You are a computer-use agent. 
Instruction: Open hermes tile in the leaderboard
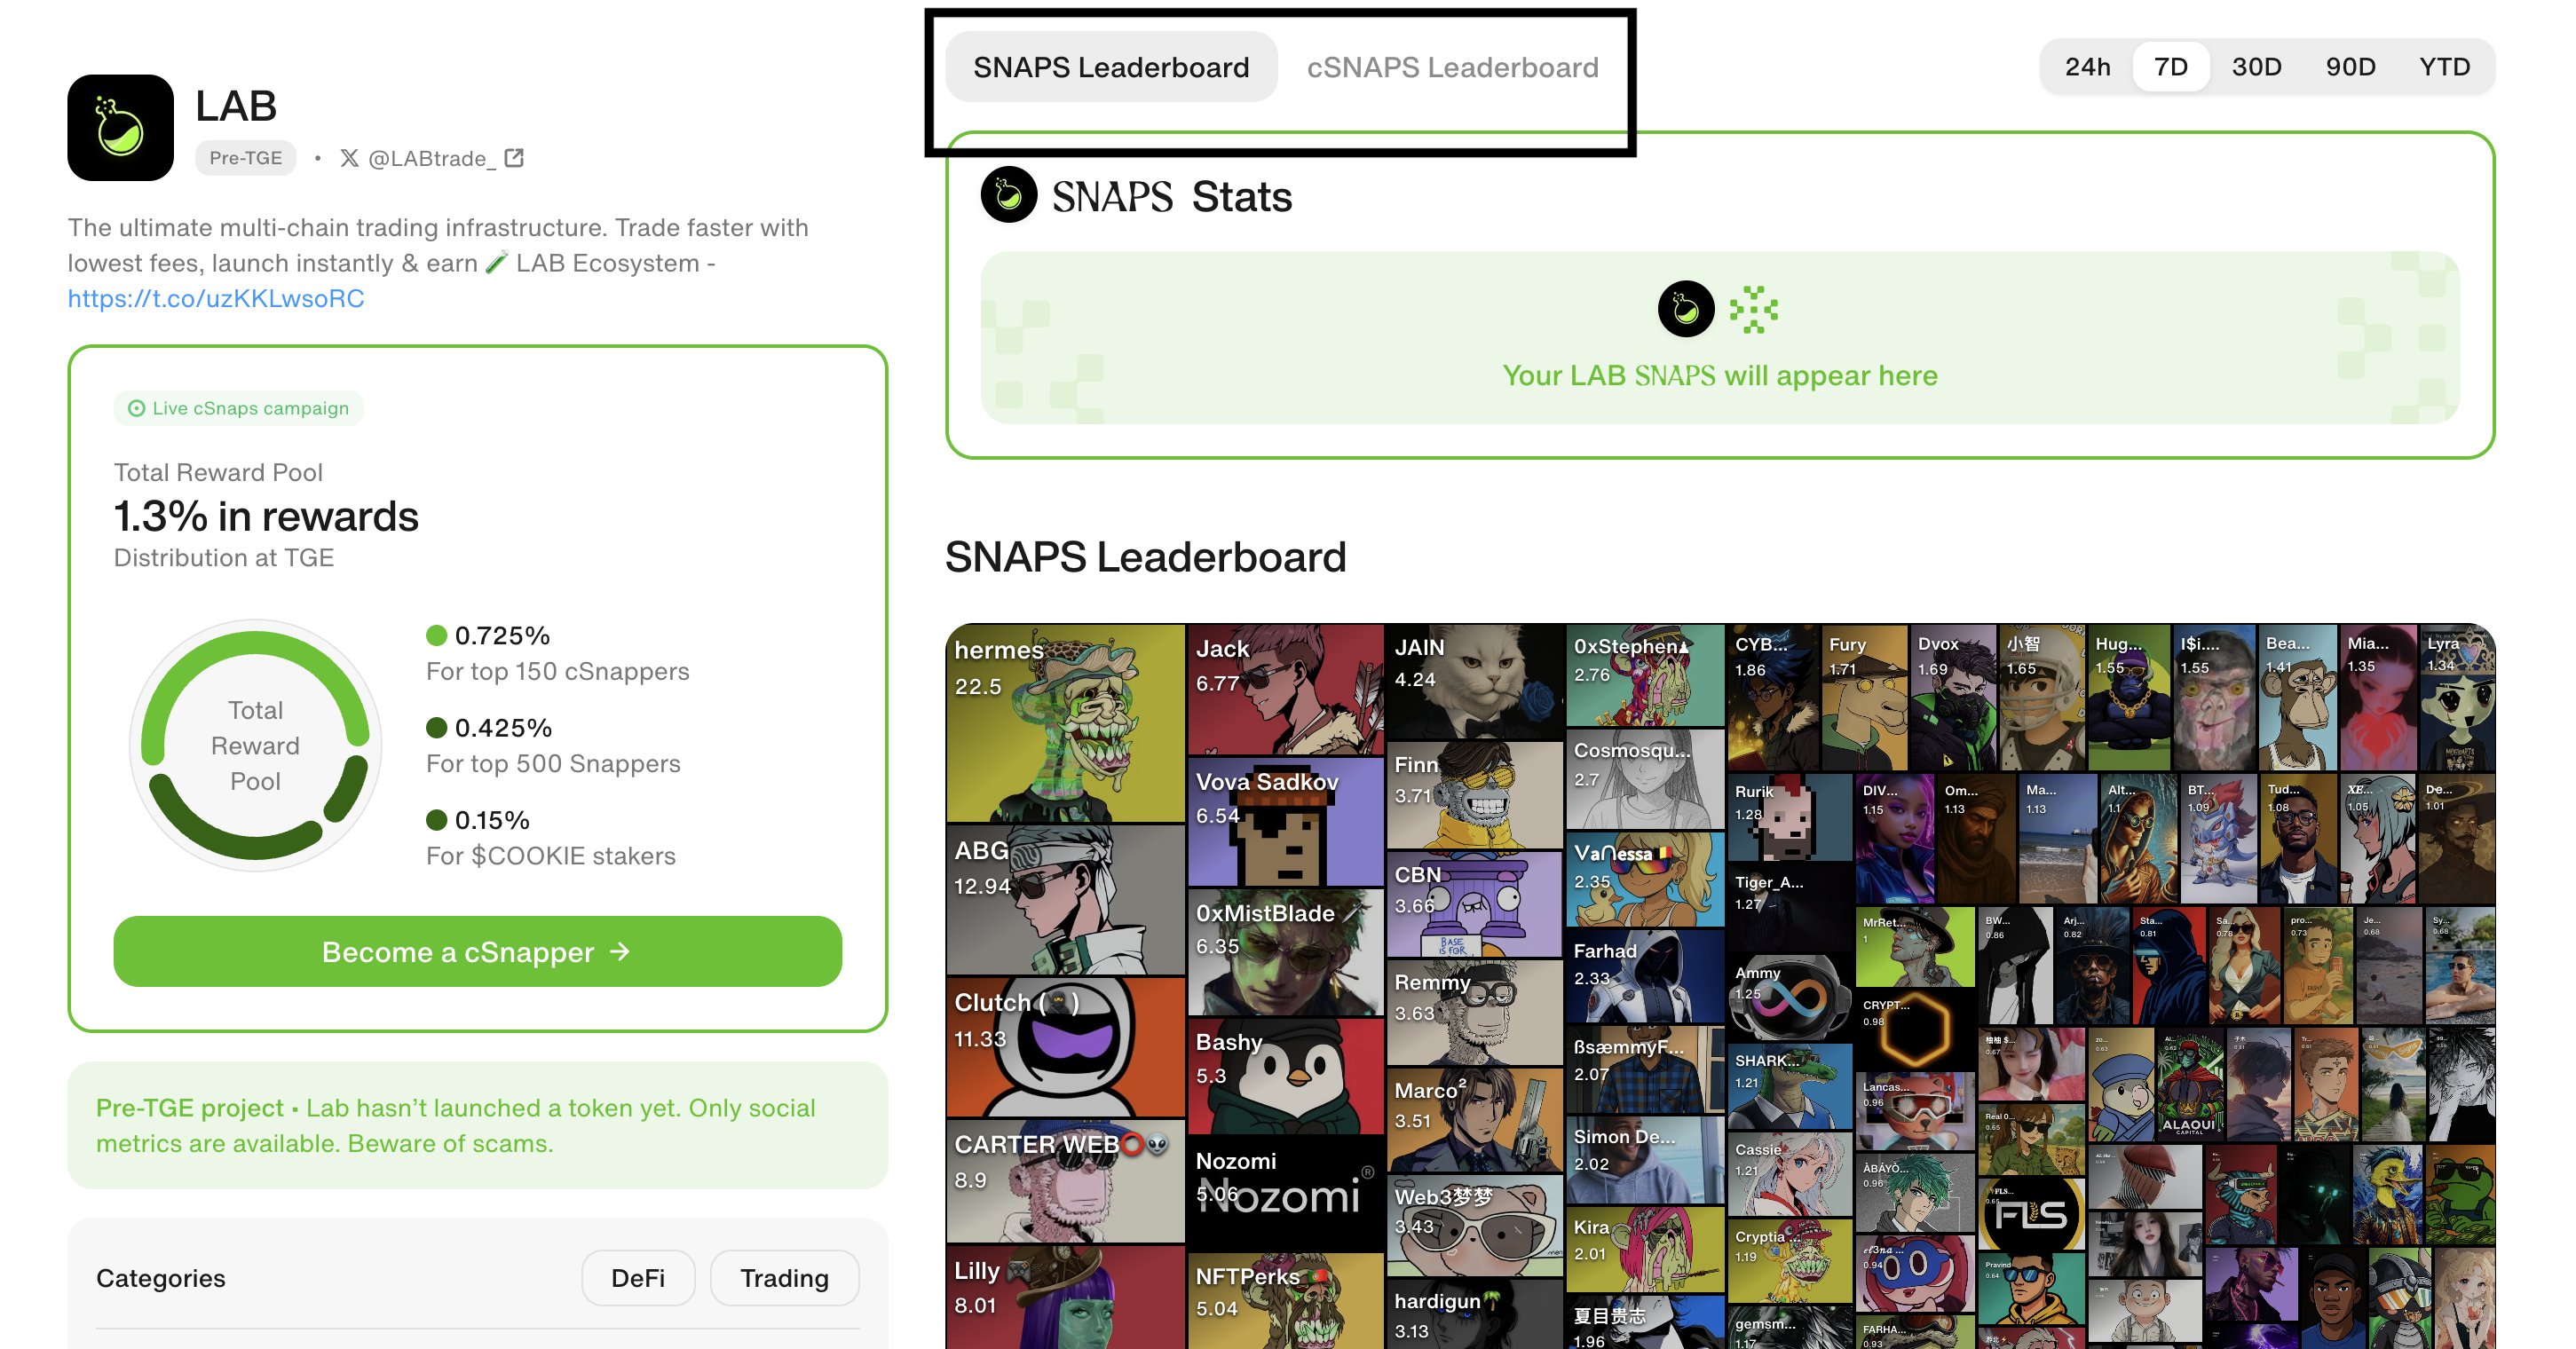(x=1064, y=722)
